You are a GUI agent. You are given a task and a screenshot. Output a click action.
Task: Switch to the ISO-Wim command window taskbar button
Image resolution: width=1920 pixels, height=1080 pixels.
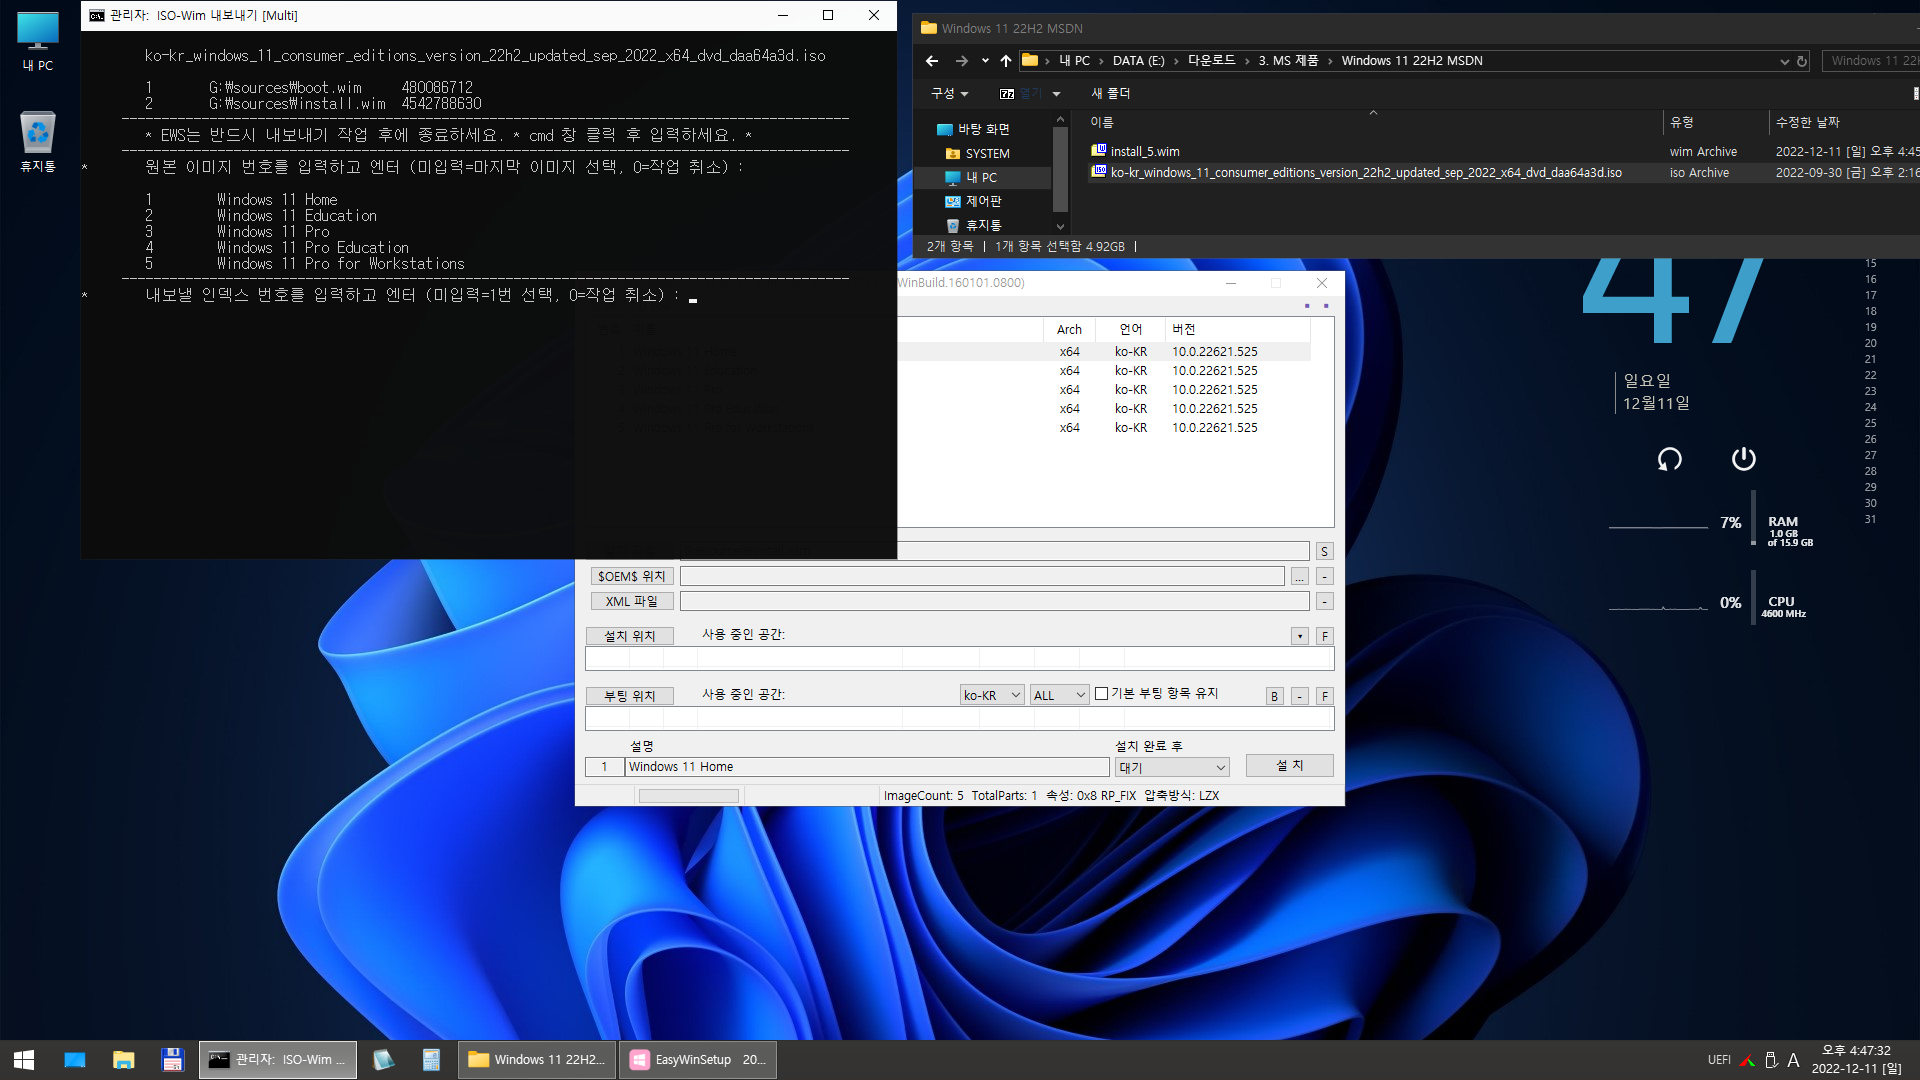click(278, 1060)
